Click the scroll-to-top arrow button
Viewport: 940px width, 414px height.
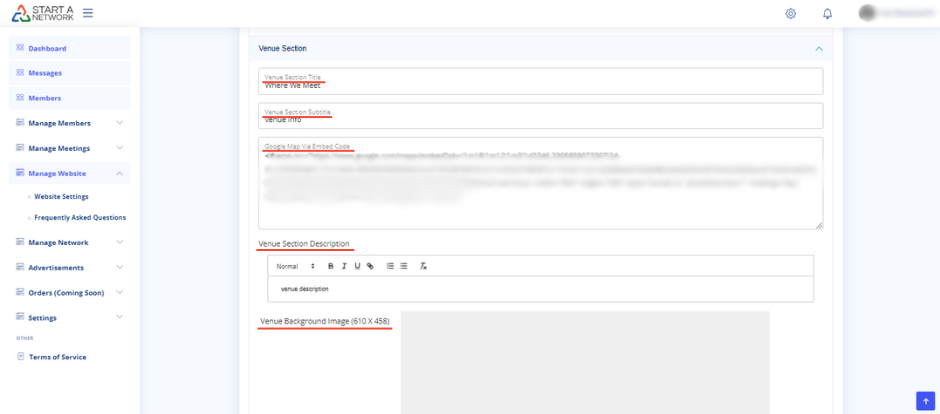(x=925, y=401)
